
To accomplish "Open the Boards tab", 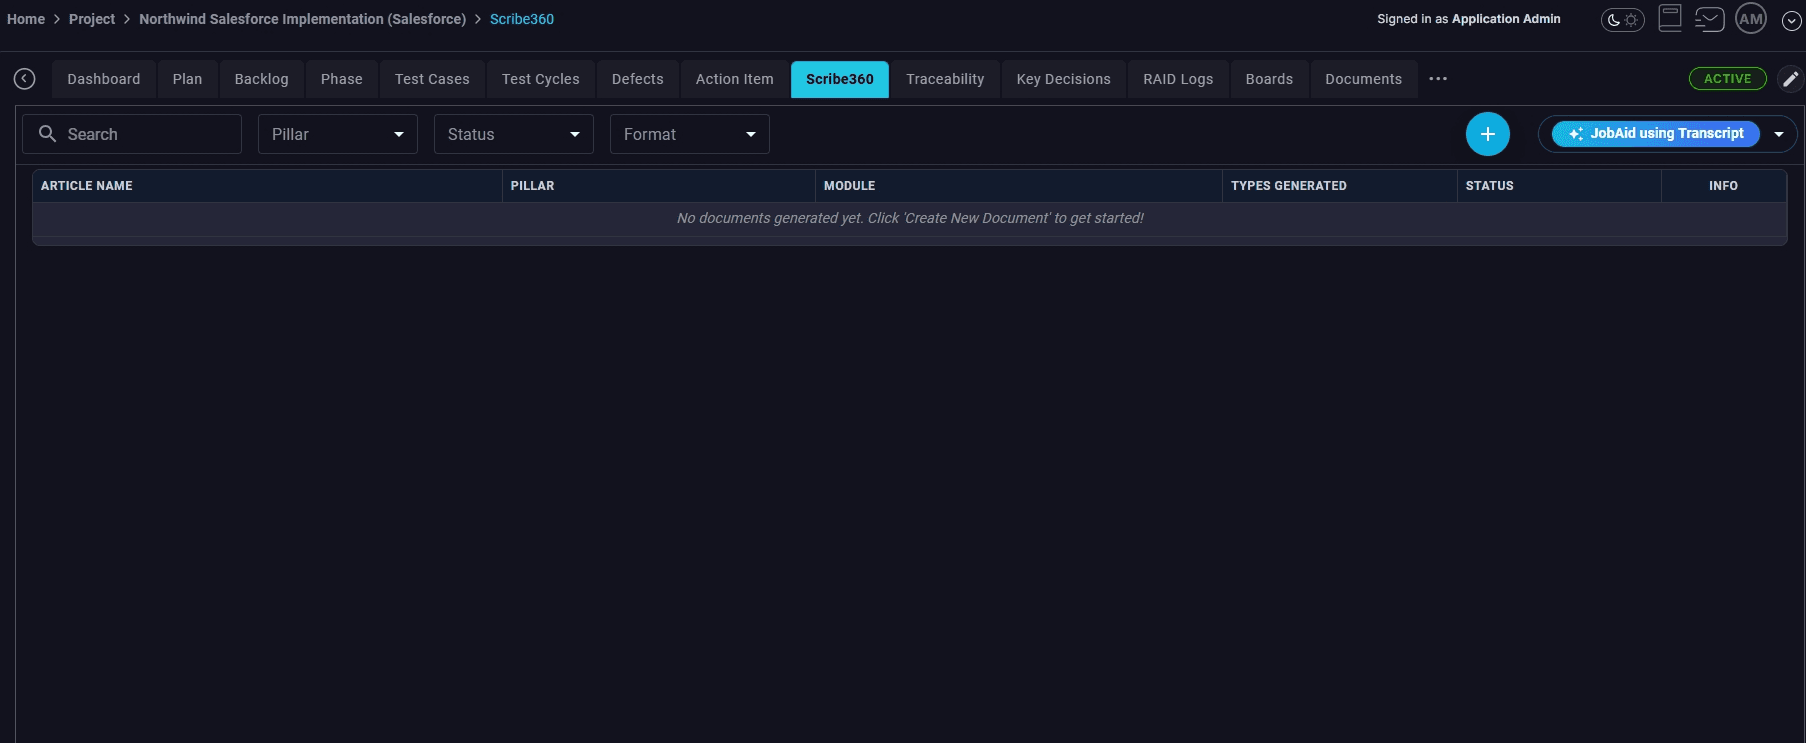I will pos(1269,79).
